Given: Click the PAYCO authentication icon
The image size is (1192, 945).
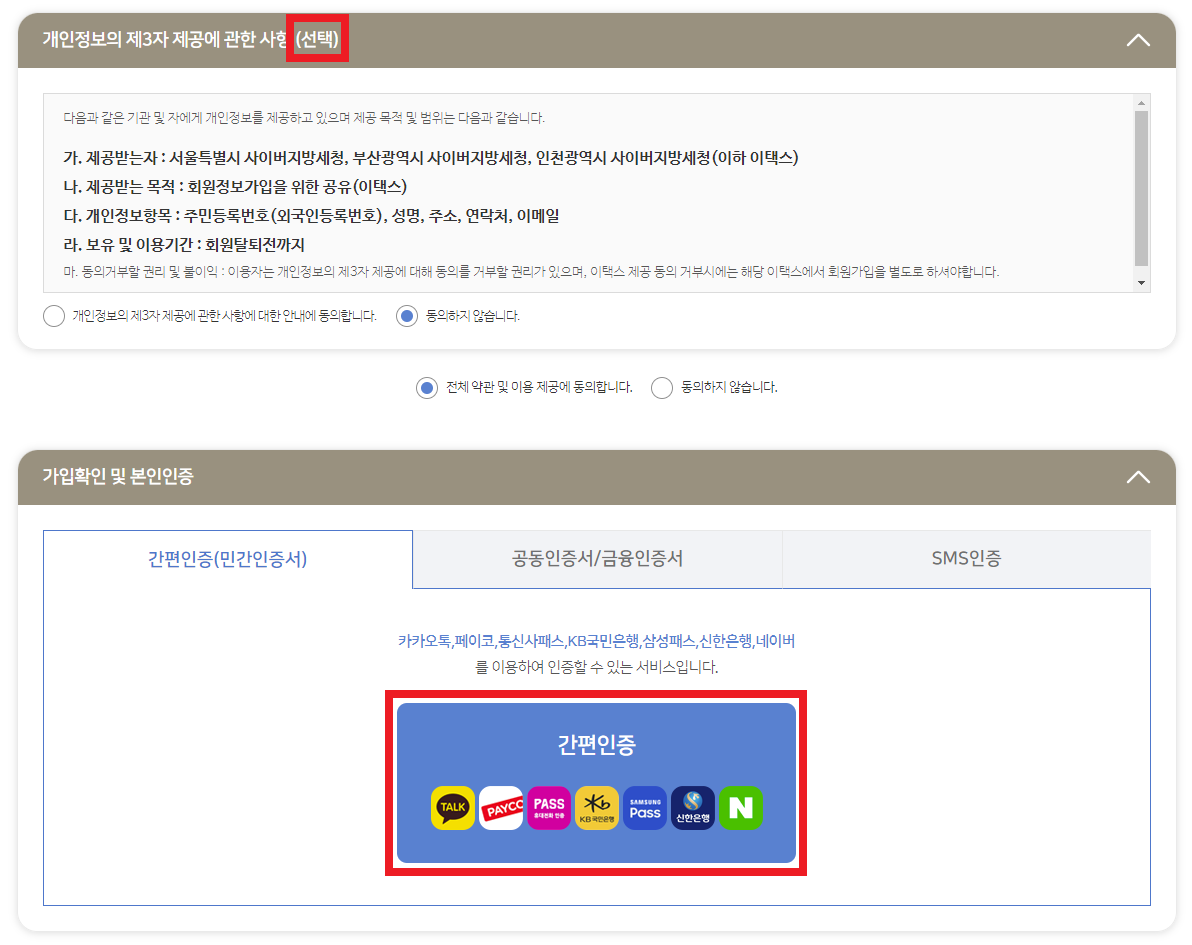Looking at the screenshot, I should click(501, 807).
